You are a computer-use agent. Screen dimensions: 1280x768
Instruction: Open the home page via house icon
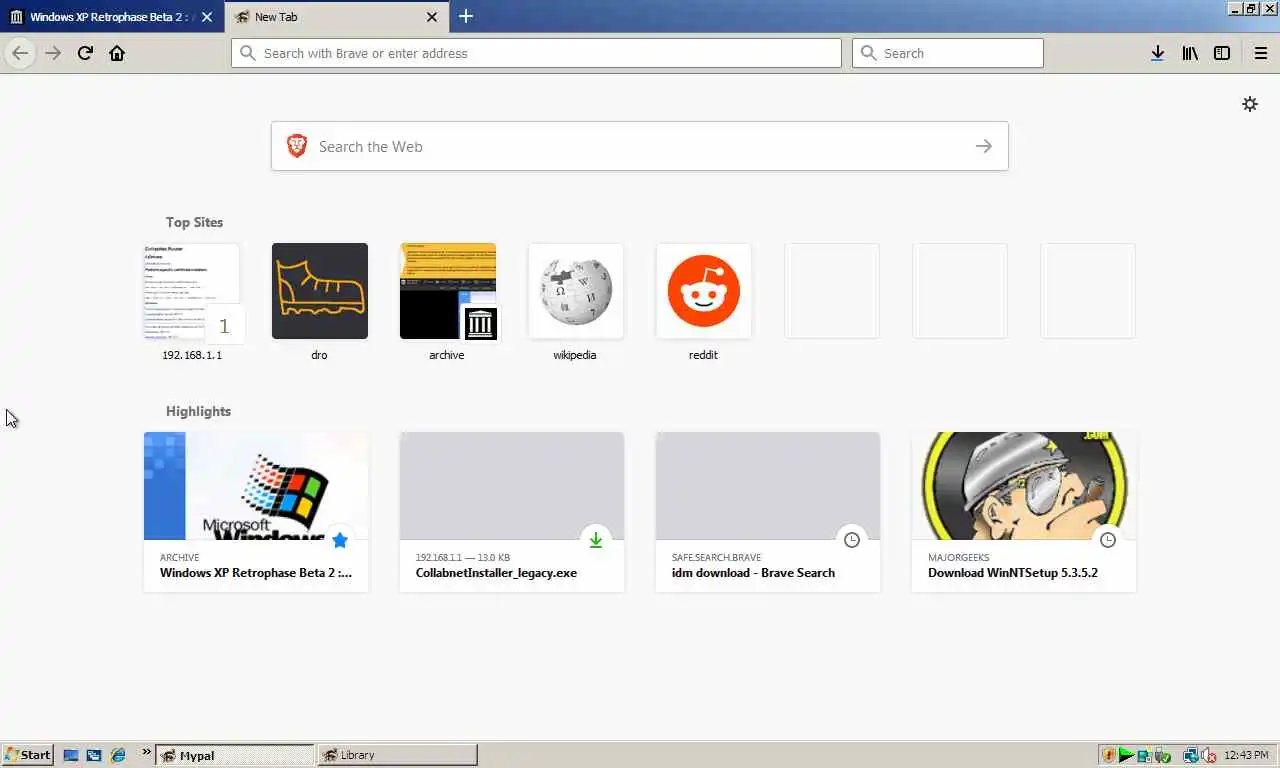[x=117, y=53]
